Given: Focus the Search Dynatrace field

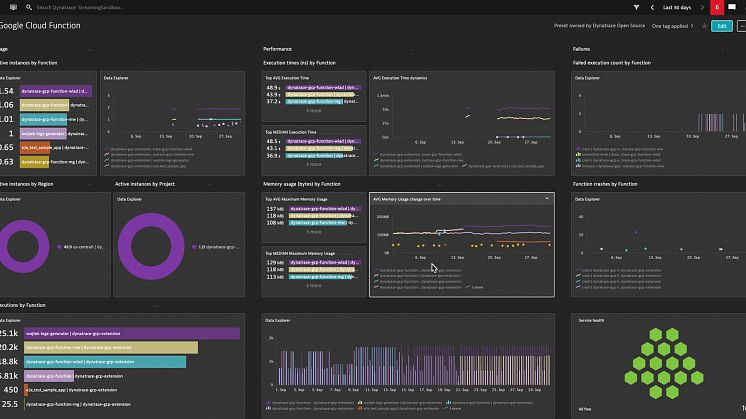Looking at the screenshot, I should pyautogui.click(x=81, y=7).
